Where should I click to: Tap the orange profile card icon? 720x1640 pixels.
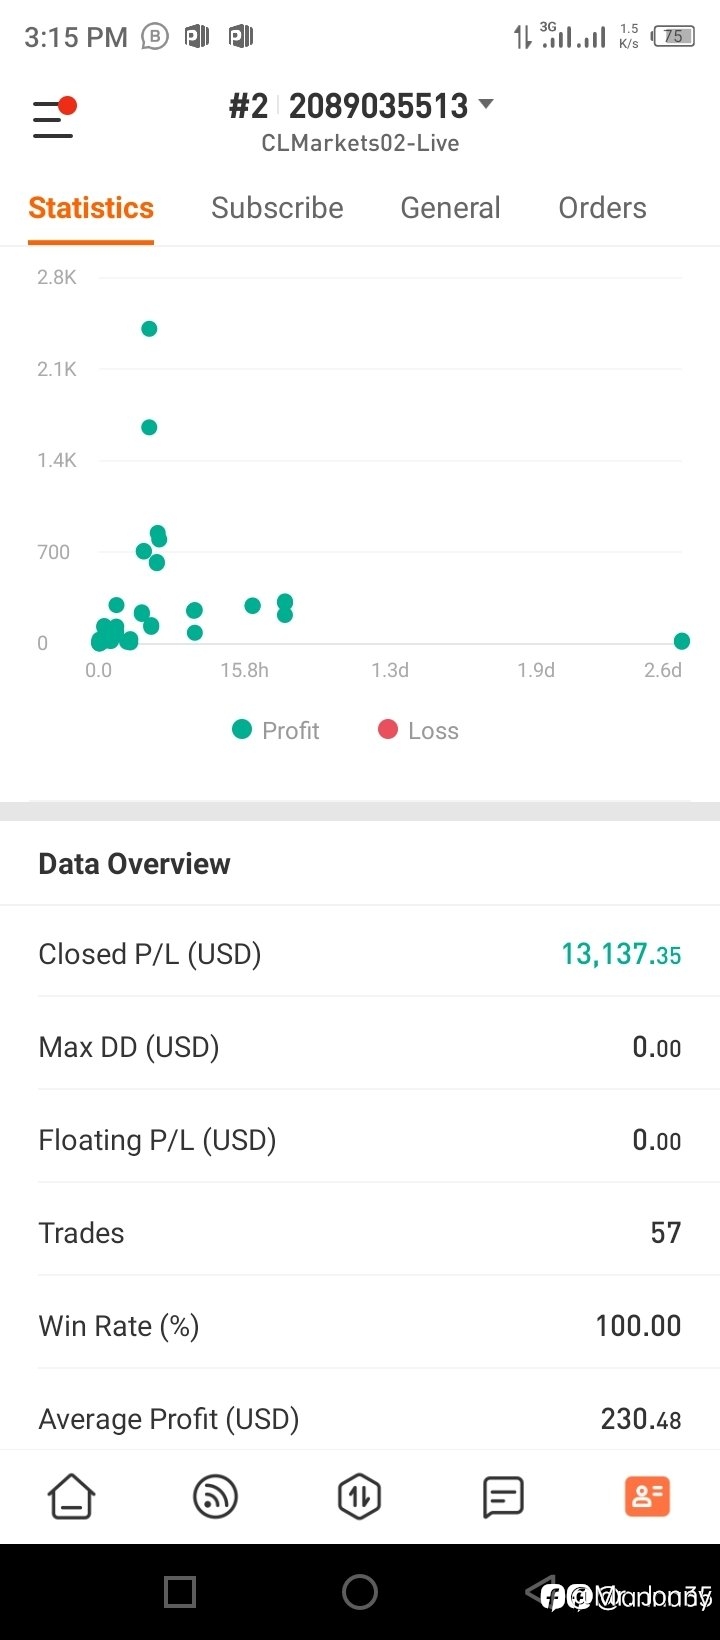pos(647,1497)
